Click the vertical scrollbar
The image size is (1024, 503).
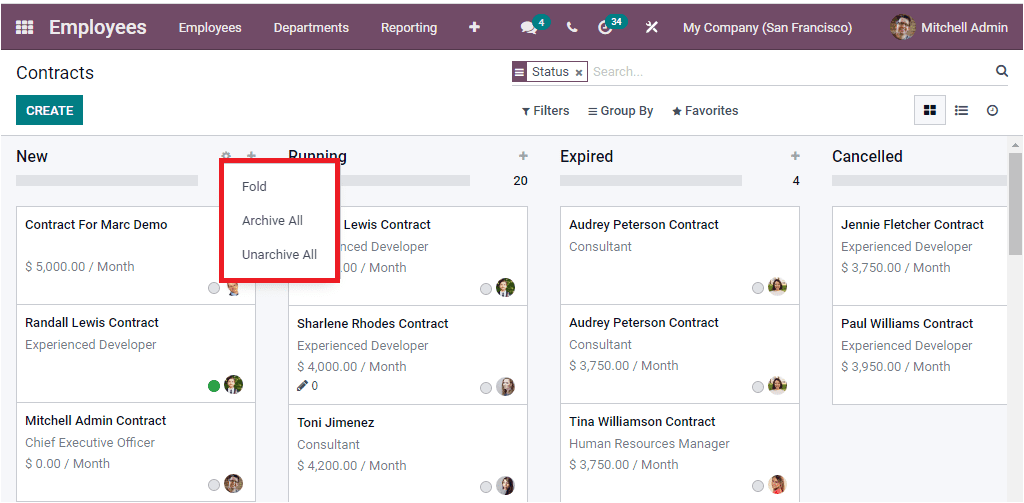point(1016,204)
